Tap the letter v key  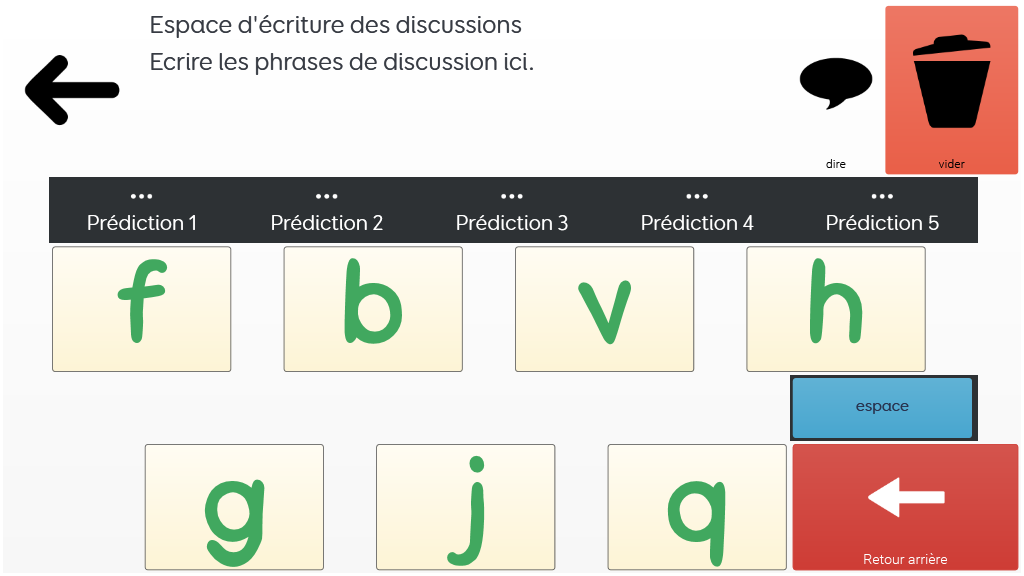604,309
